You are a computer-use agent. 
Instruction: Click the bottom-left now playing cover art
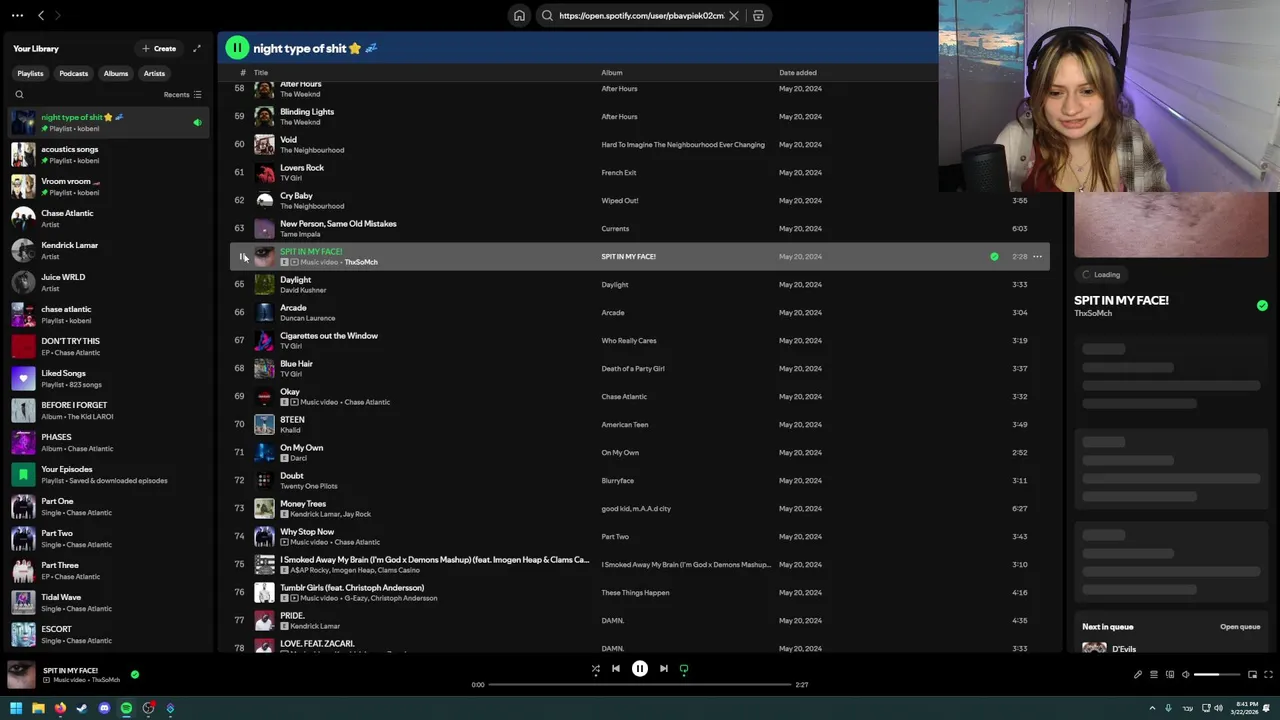point(21,675)
